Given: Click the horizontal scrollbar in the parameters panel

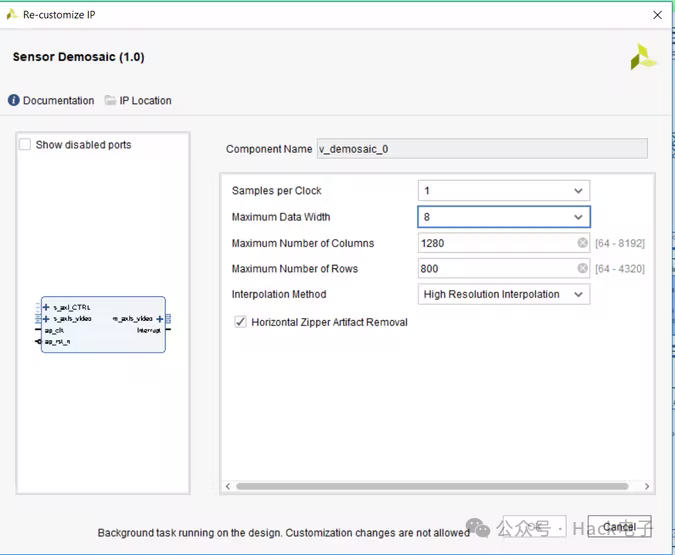Looking at the screenshot, I should (x=432, y=487).
